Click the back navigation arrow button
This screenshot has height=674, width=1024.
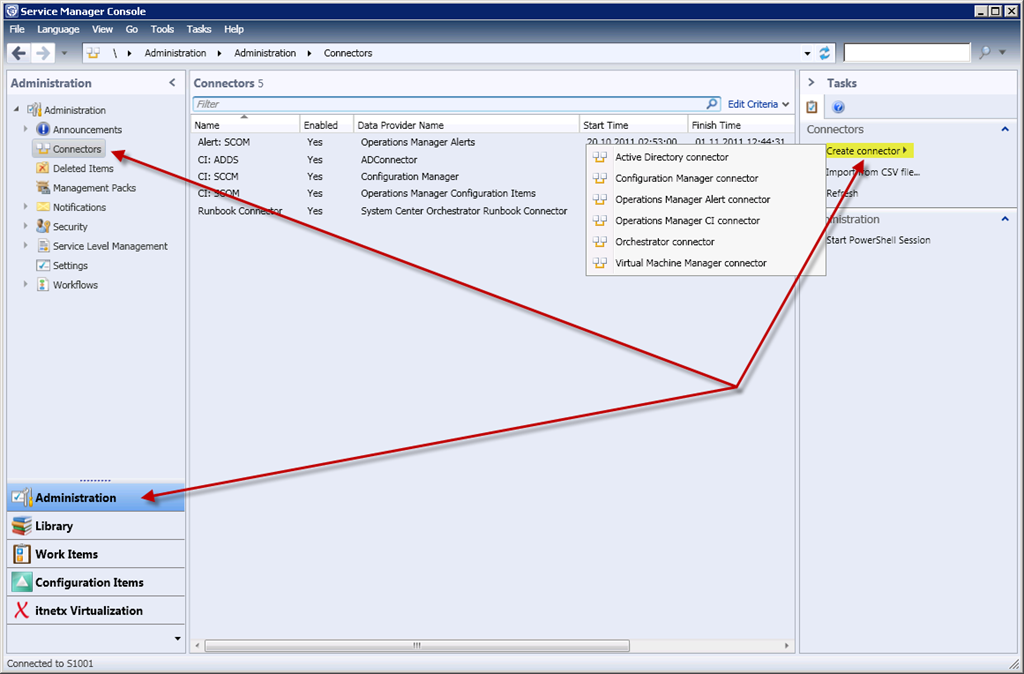tap(19, 53)
